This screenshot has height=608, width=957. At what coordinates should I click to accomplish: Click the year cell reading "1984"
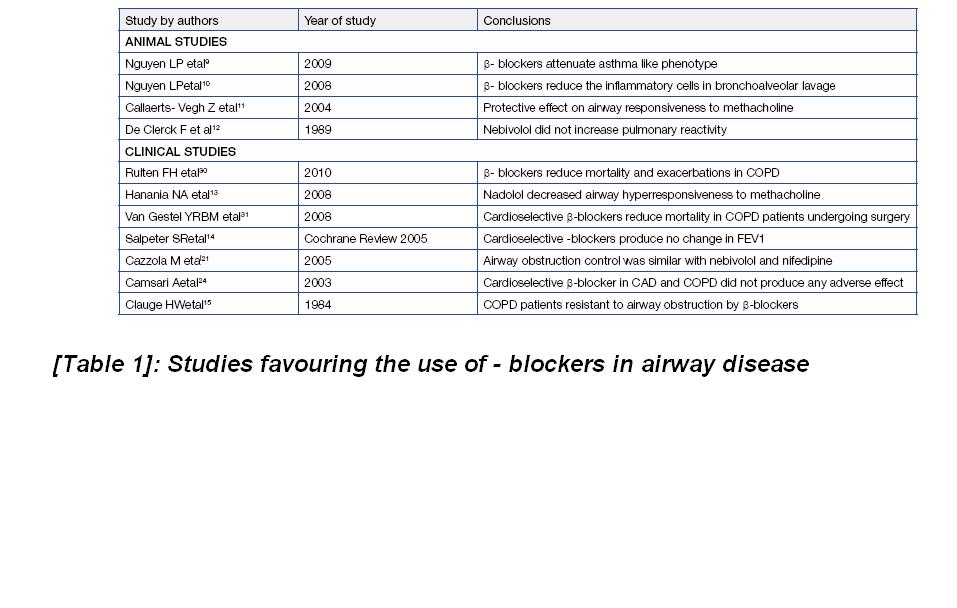pyautogui.click(x=318, y=304)
